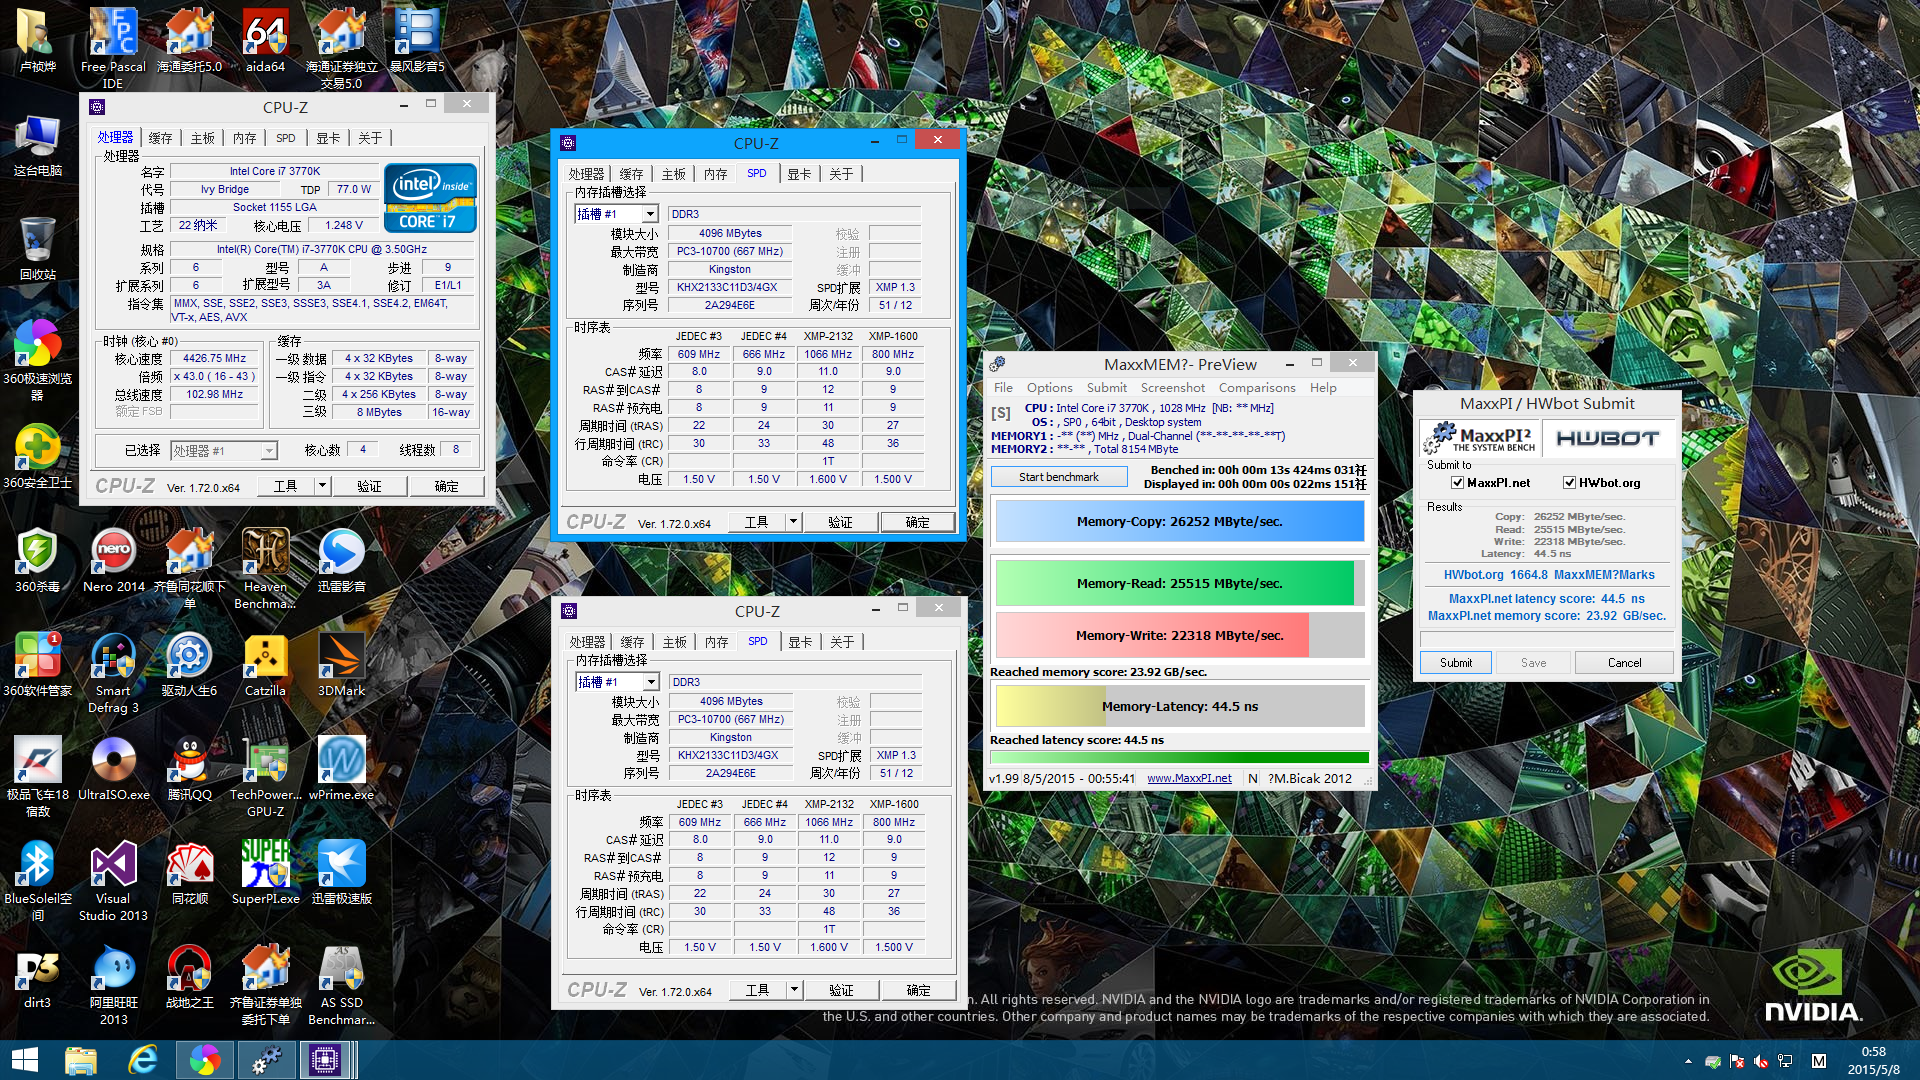Image resolution: width=1920 pixels, height=1080 pixels.
Task: Open tools dropdown arrow in left CPU-Z
Action: point(322,486)
